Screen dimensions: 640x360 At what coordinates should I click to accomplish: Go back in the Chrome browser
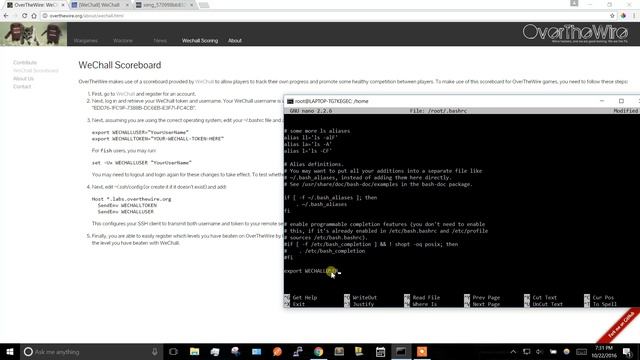[6, 16]
